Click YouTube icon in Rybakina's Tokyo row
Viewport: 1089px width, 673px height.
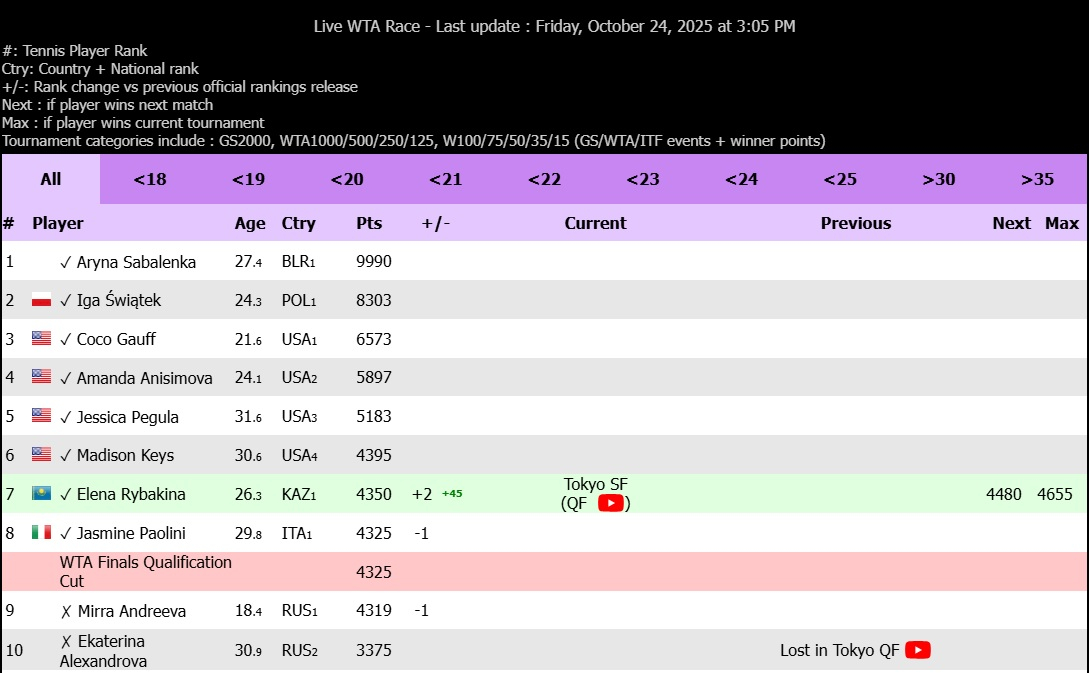611,503
